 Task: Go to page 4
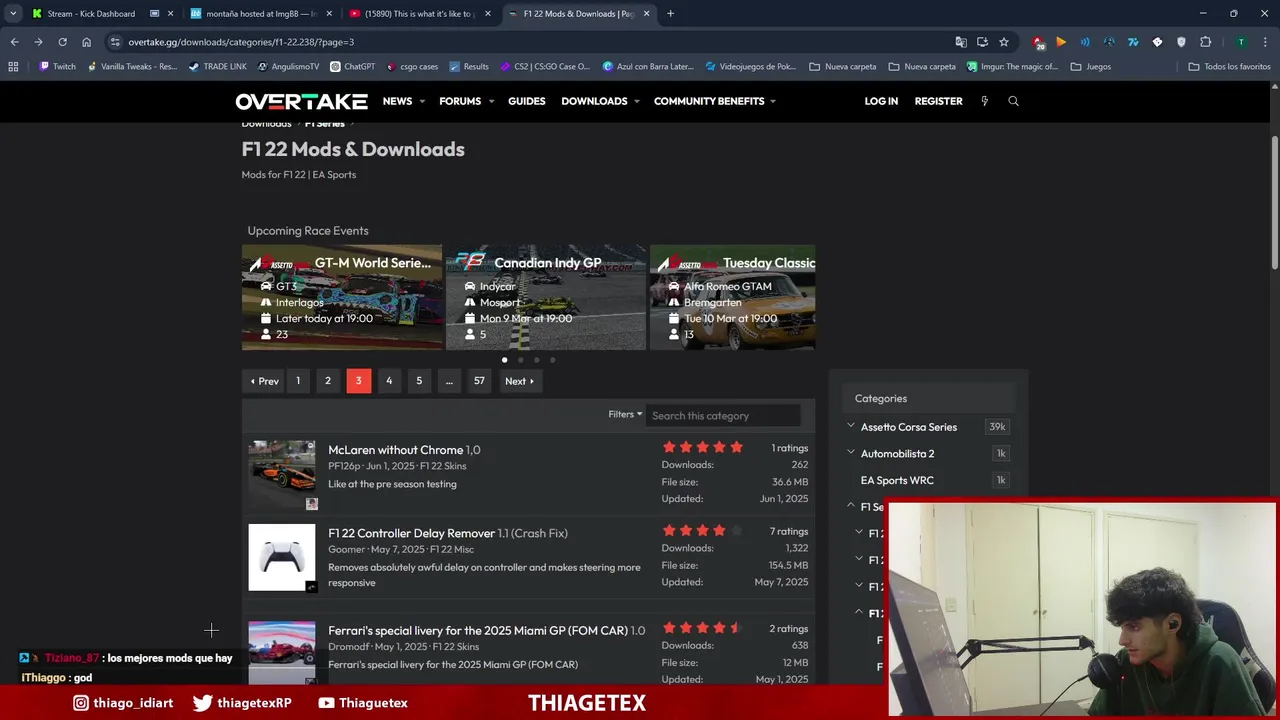pyautogui.click(x=389, y=381)
